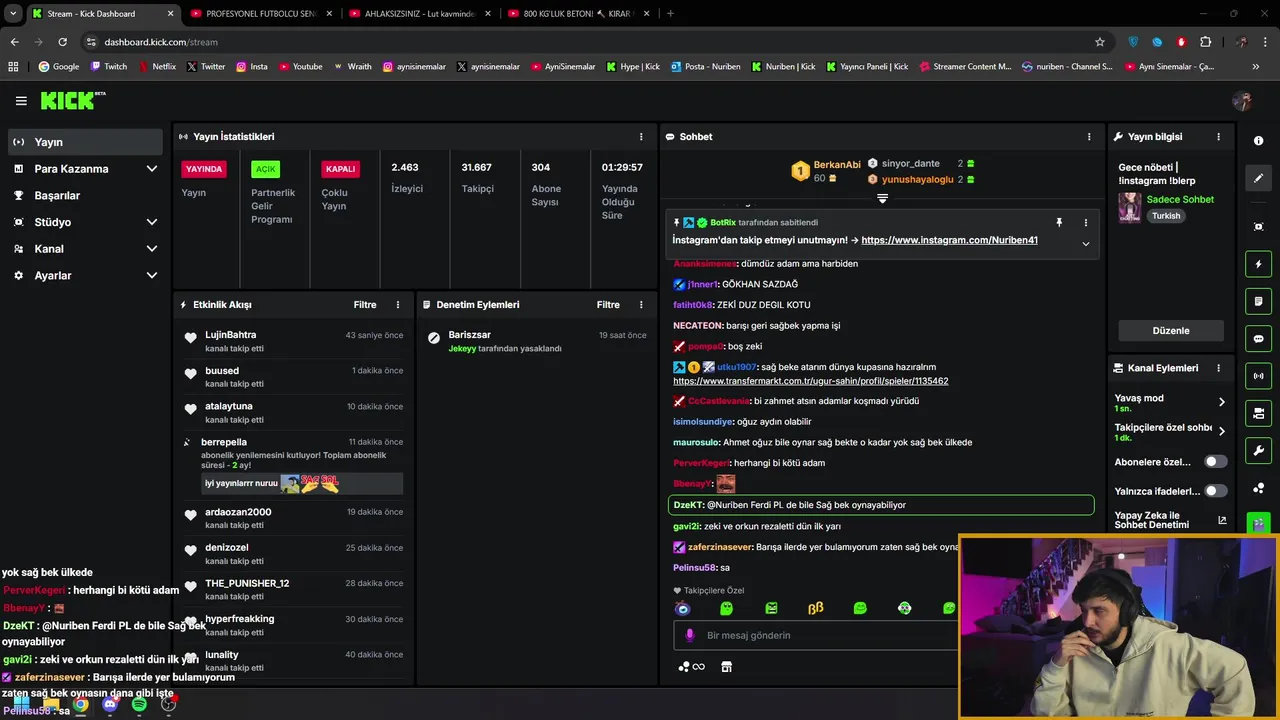Screen dimensions: 1280x720
Task: Toggle Abonelere özel chat mode
Action: click(1216, 462)
